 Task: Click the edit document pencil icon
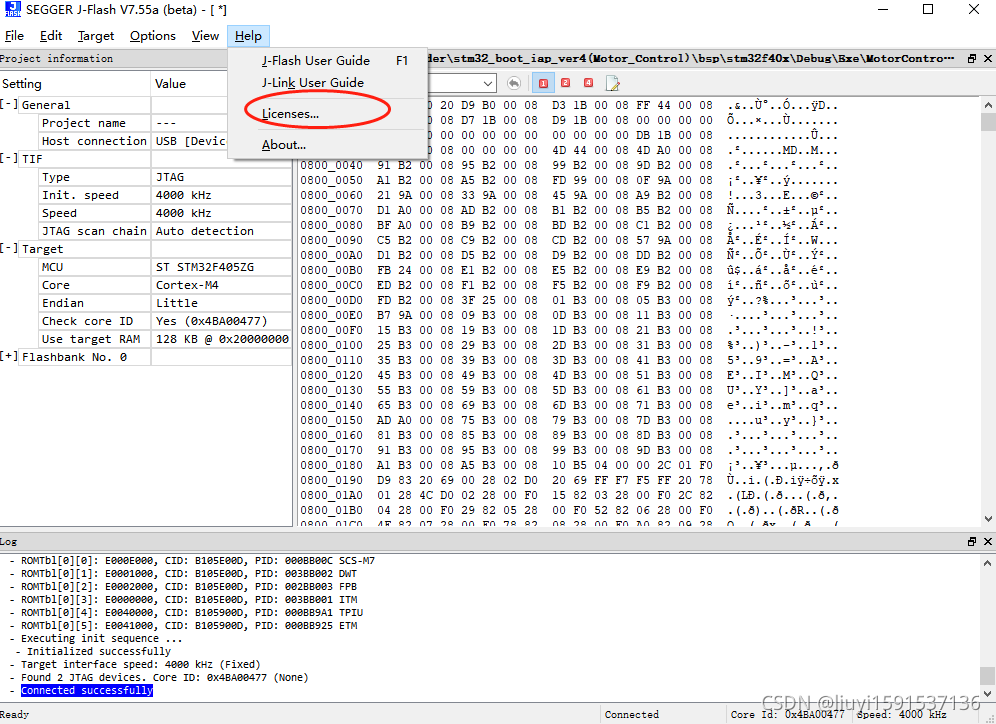612,83
